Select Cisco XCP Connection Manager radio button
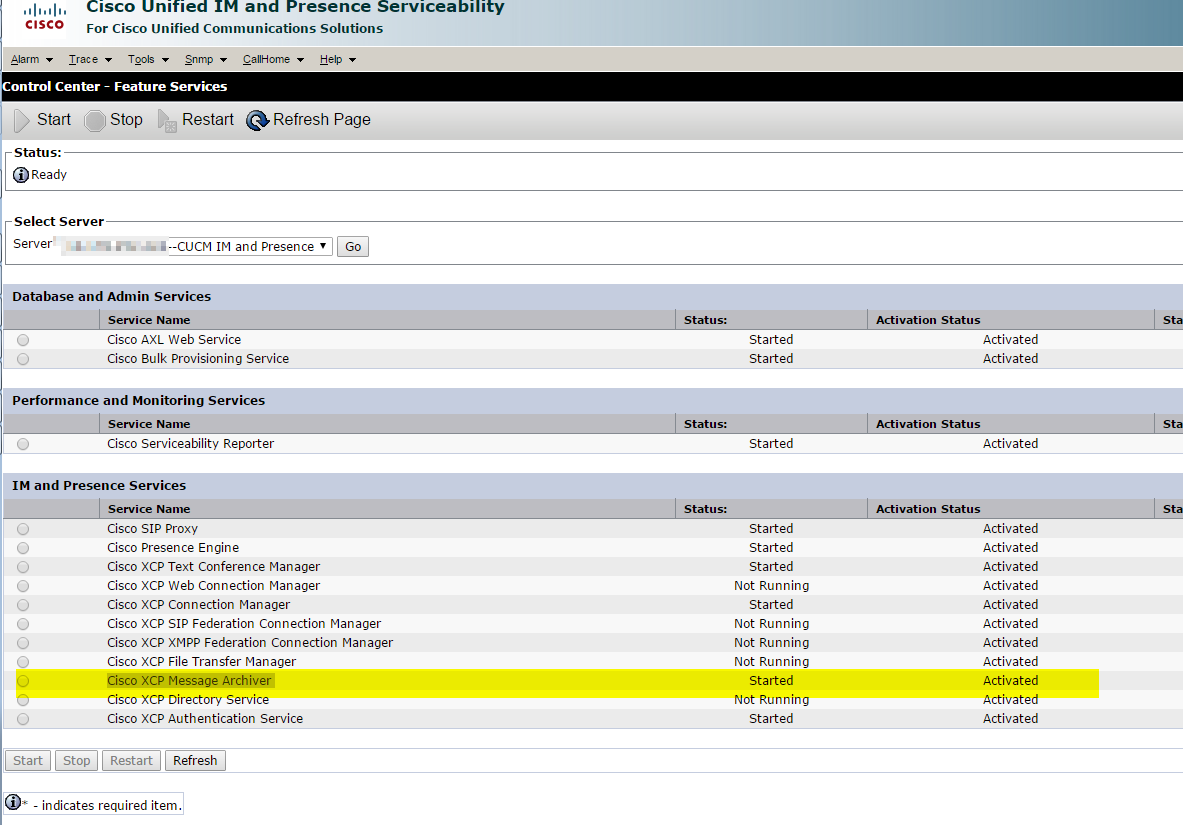 pyautogui.click(x=23, y=605)
